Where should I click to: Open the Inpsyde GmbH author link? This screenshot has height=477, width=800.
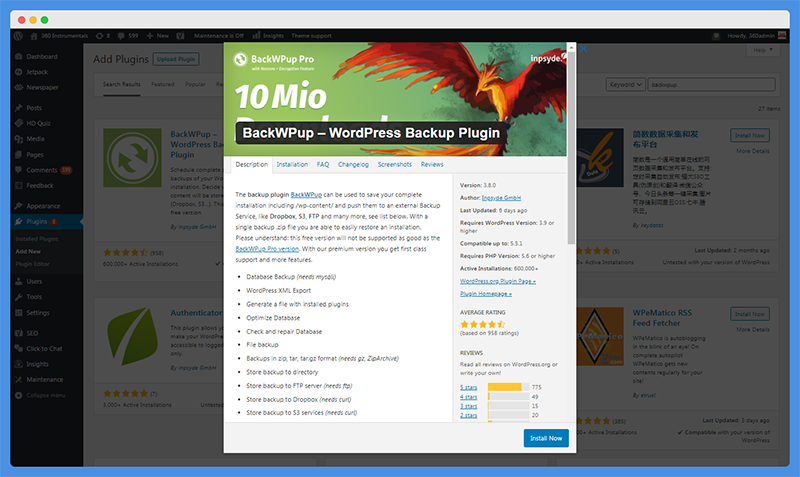pyautogui.click(x=501, y=198)
